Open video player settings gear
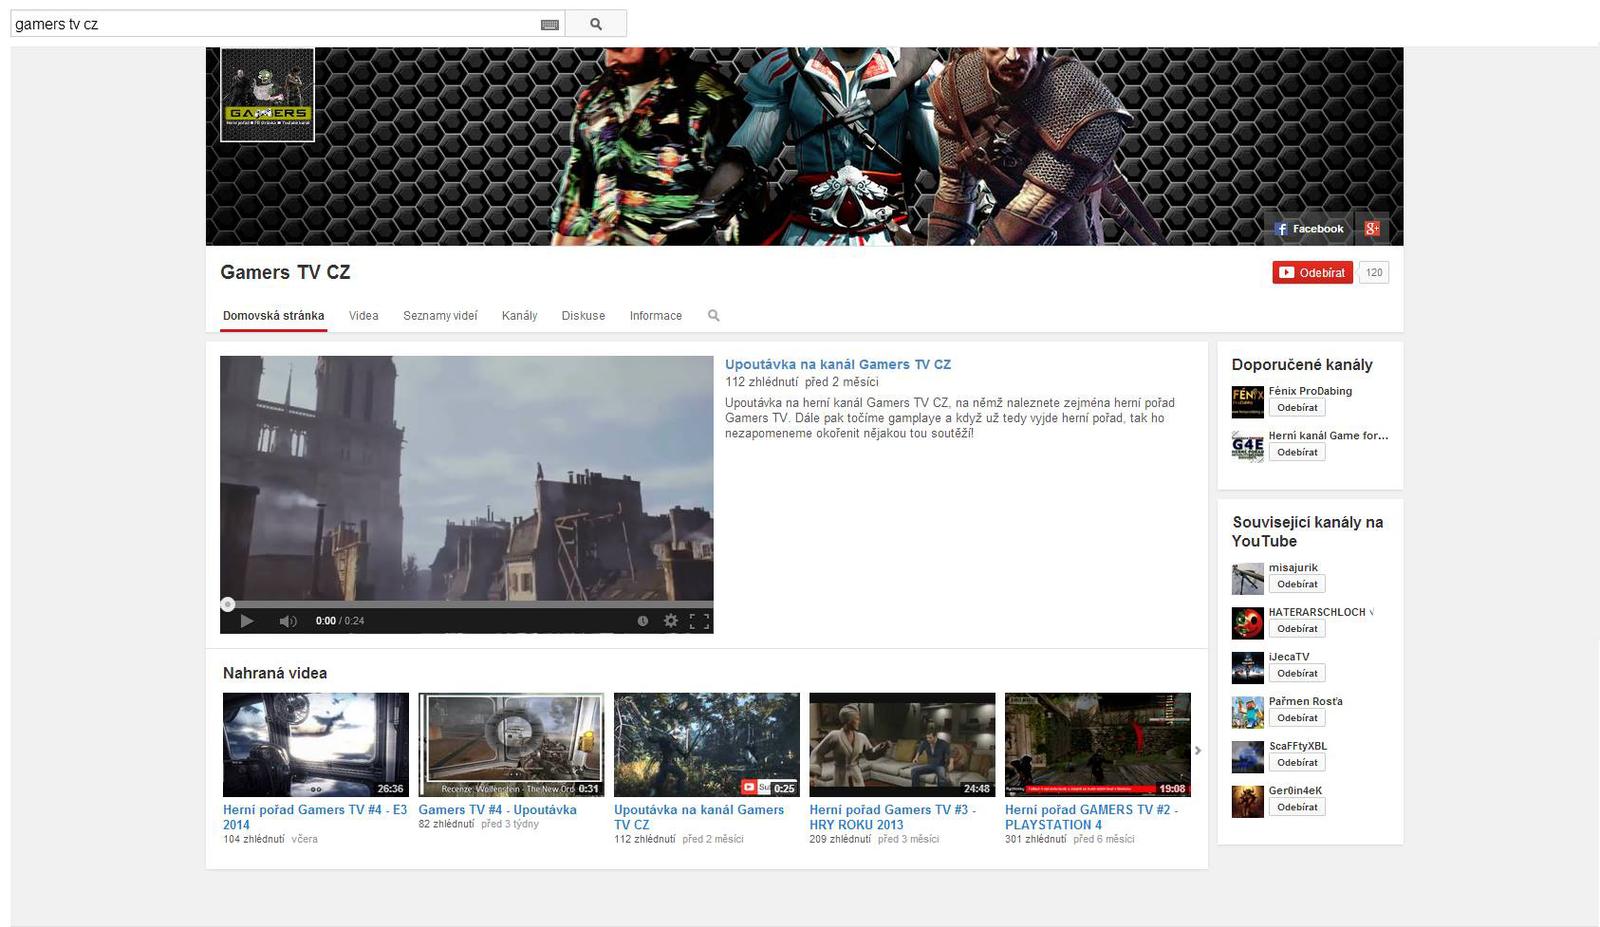 (x=671, y=621)
